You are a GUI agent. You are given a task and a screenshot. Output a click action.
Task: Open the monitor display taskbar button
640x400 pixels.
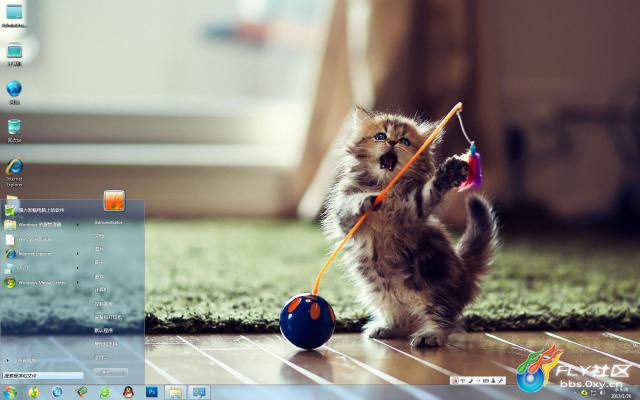click(x=199, y=392)
